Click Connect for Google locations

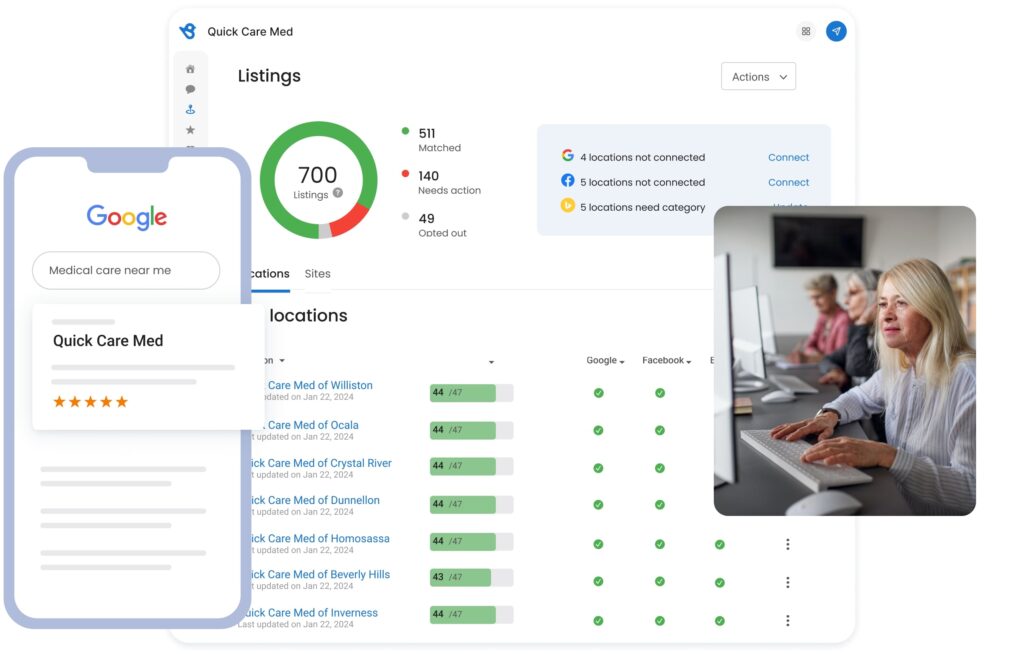click(x=788, y=157)
